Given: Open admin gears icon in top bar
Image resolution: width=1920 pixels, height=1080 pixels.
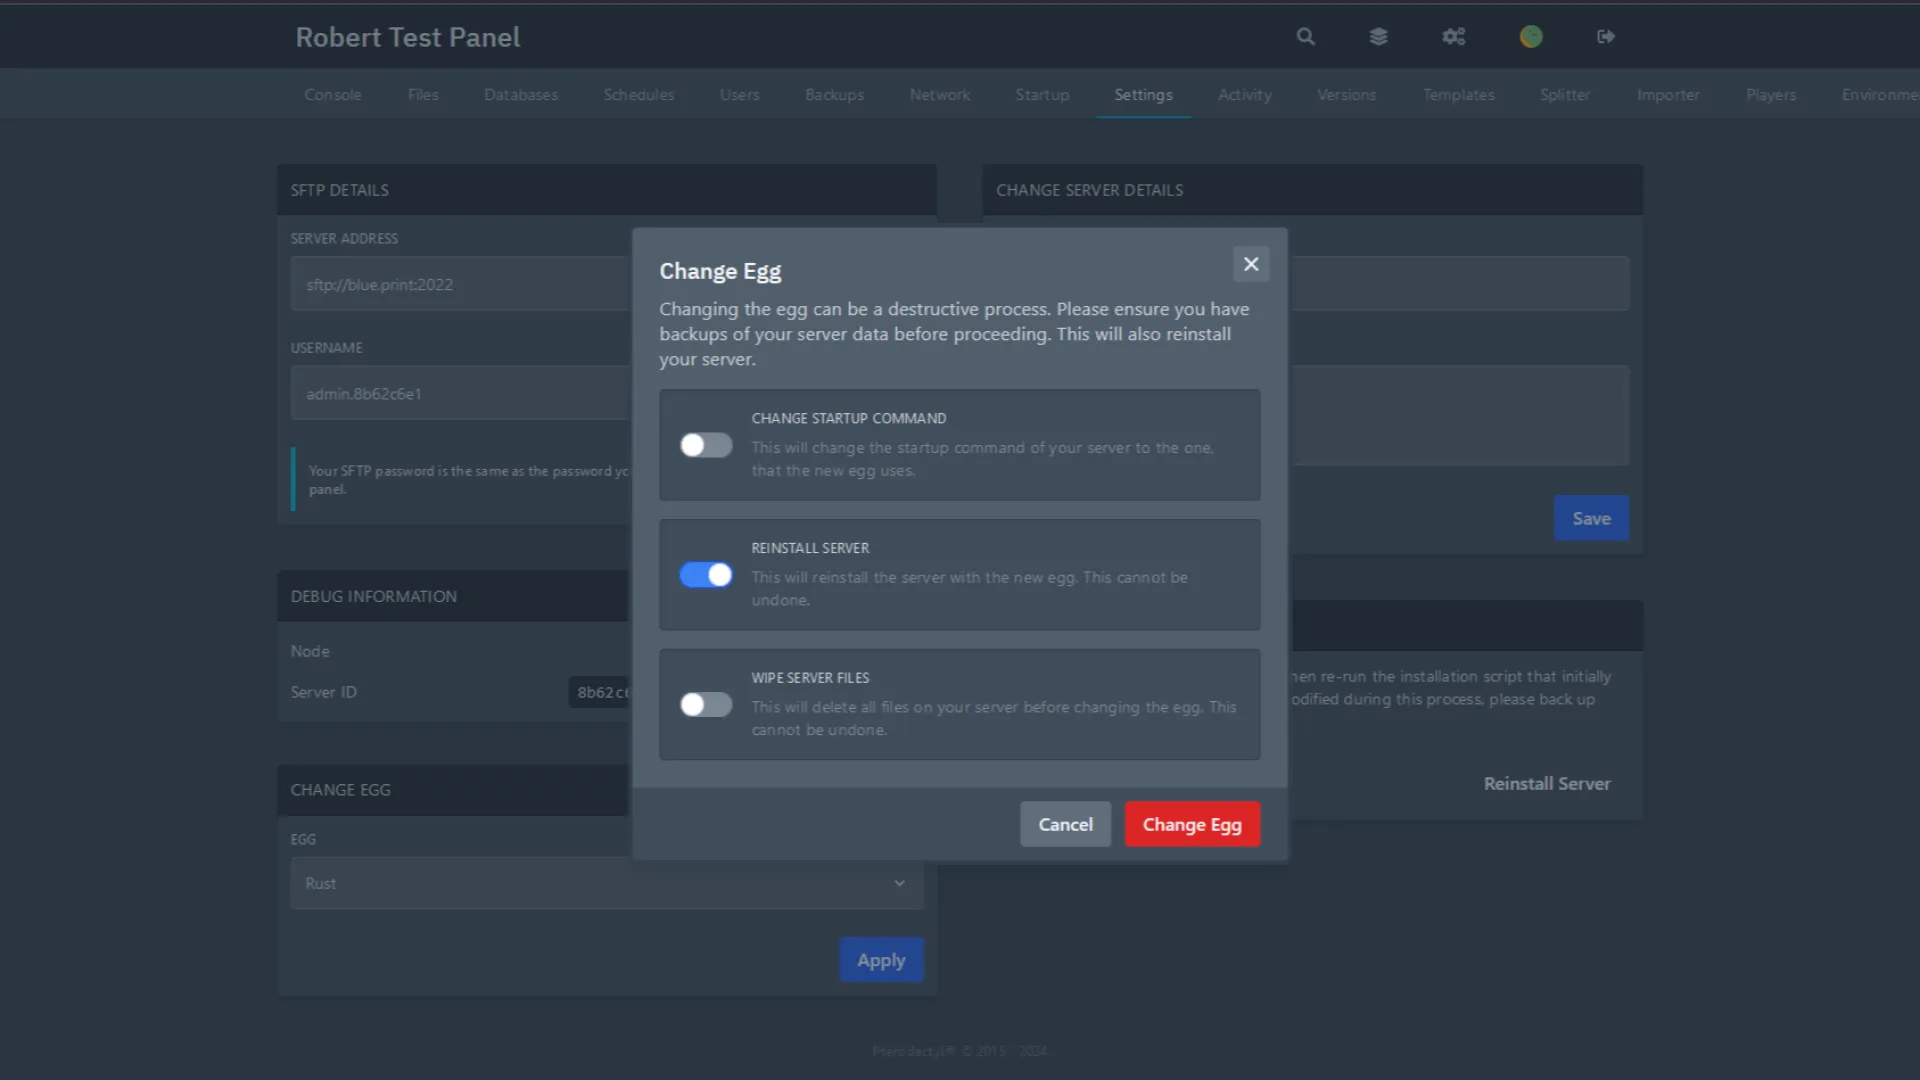Looking at the screenshot, I should click(1453, 37).
